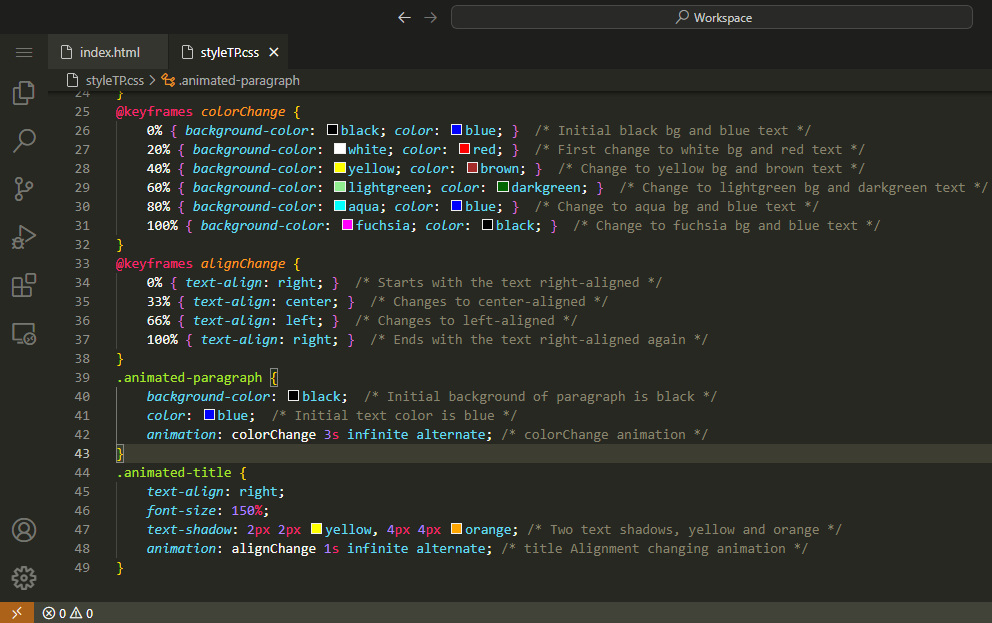This screenshot has height=623, width=992.
Task: Click the hamburger application menu
Action: click(x=24, y=52)
